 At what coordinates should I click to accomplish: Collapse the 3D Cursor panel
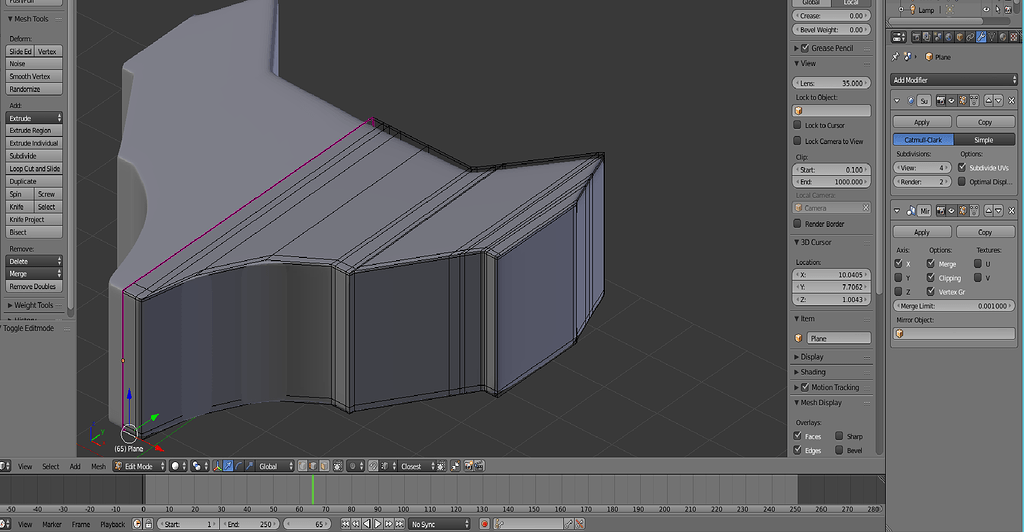click(812, 242)
